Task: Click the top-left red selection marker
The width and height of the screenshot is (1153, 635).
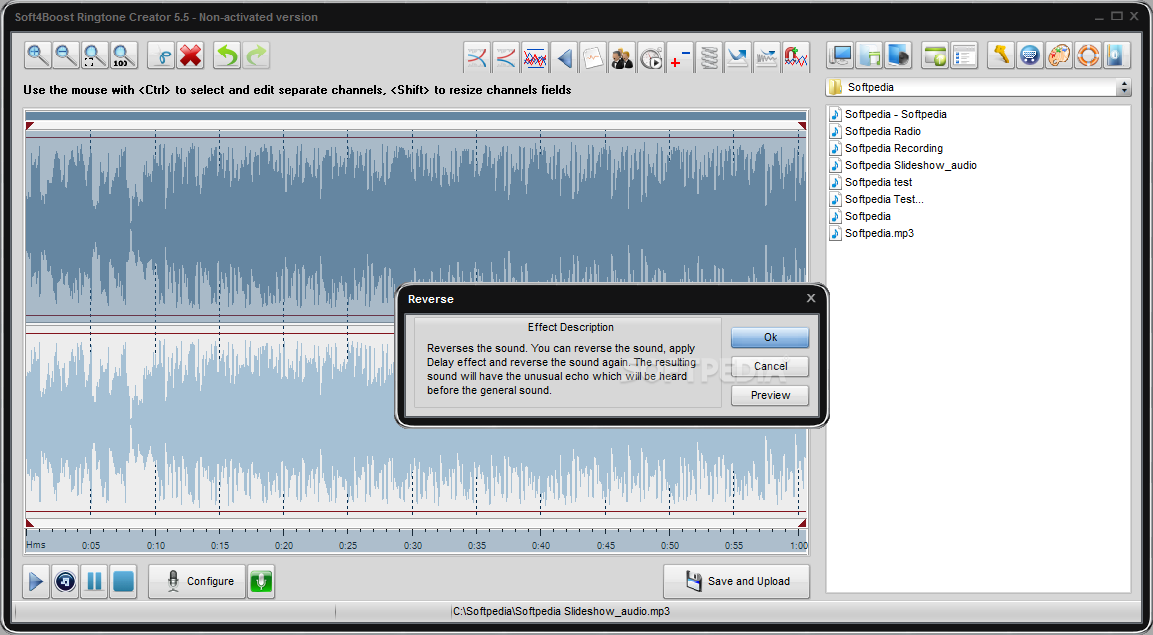Action: (x=29, y=126)
